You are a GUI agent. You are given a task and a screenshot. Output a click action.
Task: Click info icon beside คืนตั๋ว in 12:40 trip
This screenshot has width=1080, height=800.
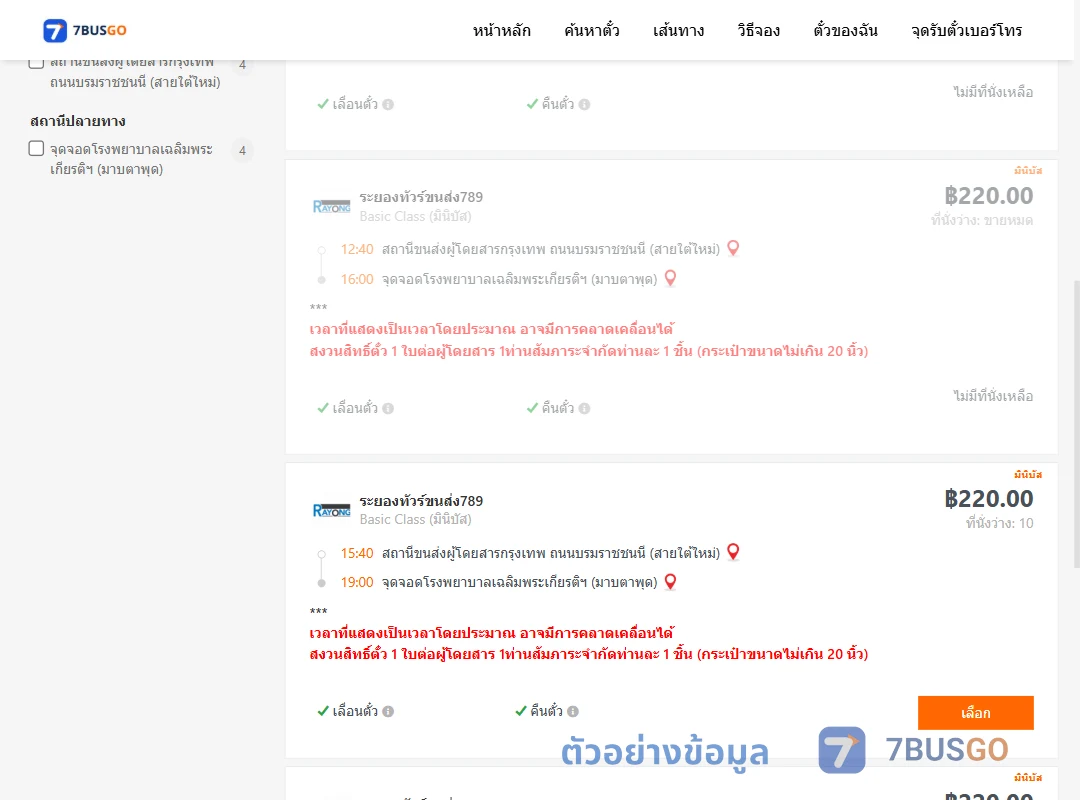click(x=585, y=409)
